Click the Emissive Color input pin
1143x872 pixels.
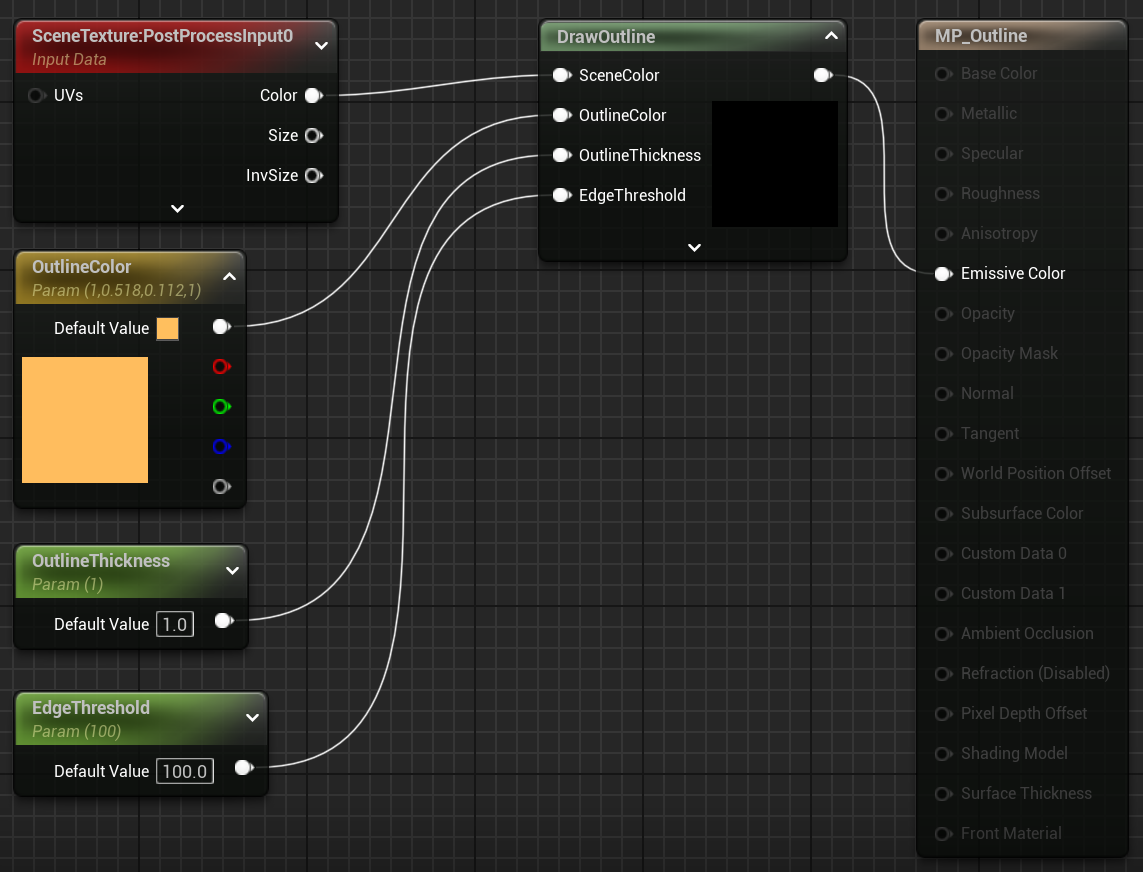click(x=942, y=274)
